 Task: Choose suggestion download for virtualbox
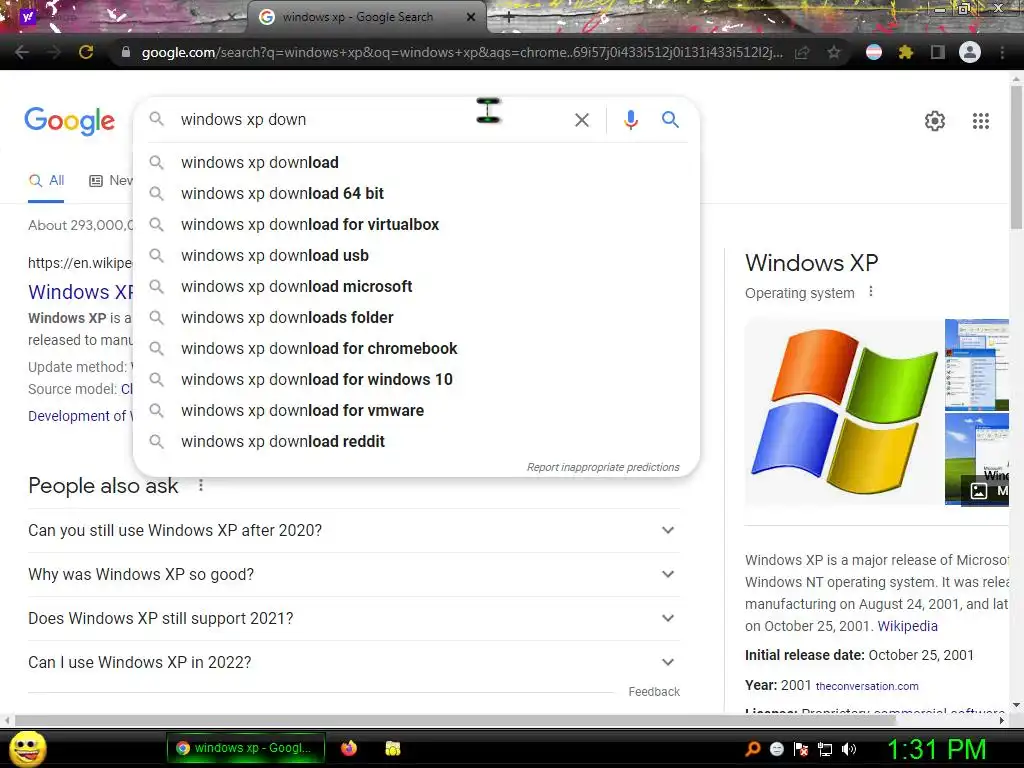pyautogui.click(x=416, y=224)
